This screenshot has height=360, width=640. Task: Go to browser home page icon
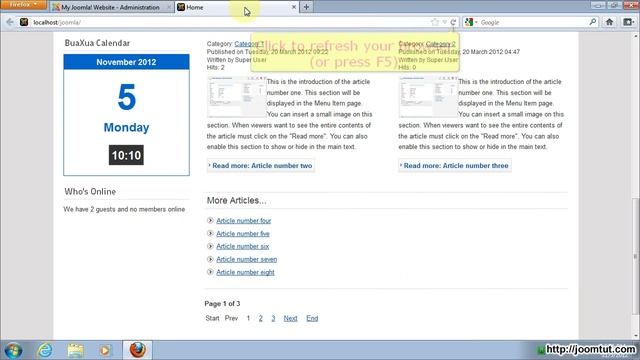point(609,22)
